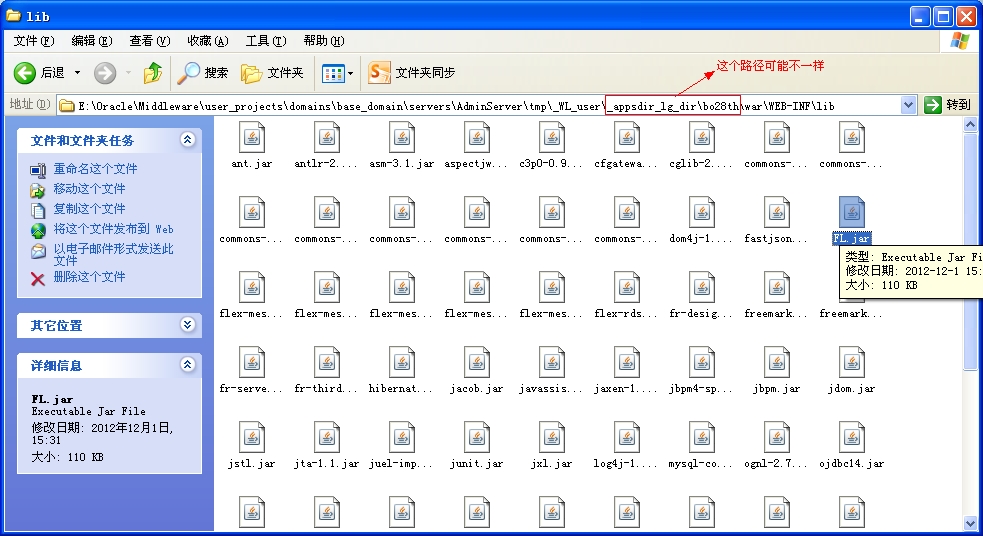Select the cfgatewa... jar file icon
This screenshot has width=983, height=536.
point(626,137)
